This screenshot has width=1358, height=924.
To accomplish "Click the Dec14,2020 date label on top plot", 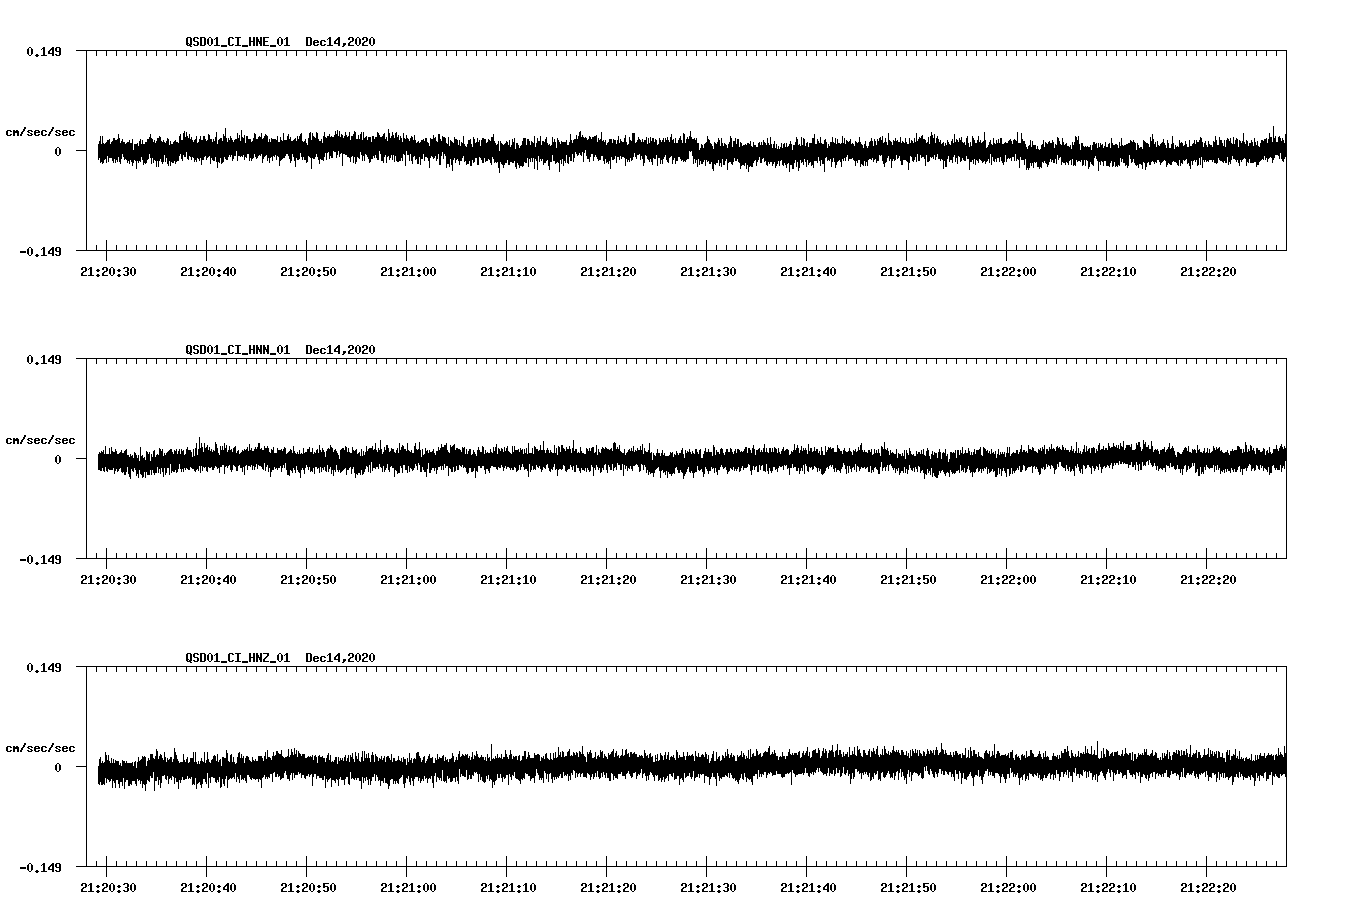I will (341, 42).
